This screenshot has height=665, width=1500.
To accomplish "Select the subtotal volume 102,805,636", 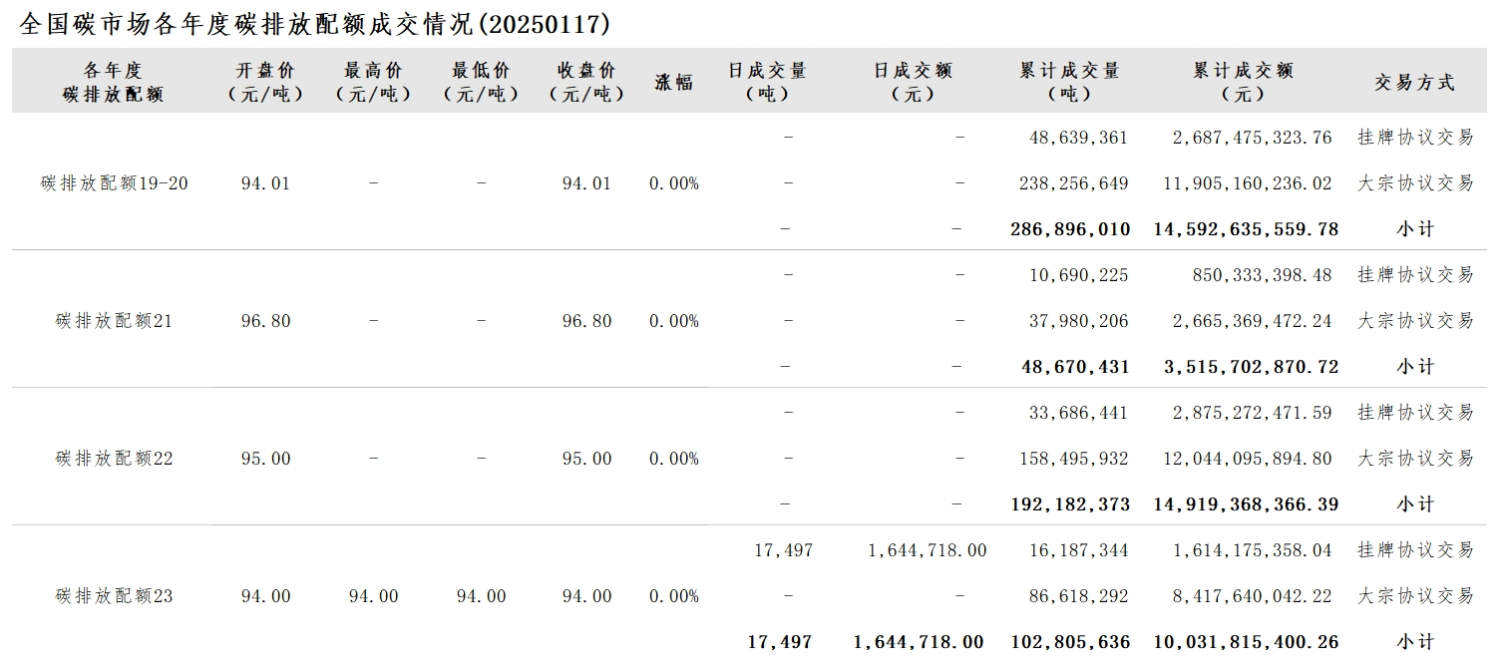I will click(1070, 642).
